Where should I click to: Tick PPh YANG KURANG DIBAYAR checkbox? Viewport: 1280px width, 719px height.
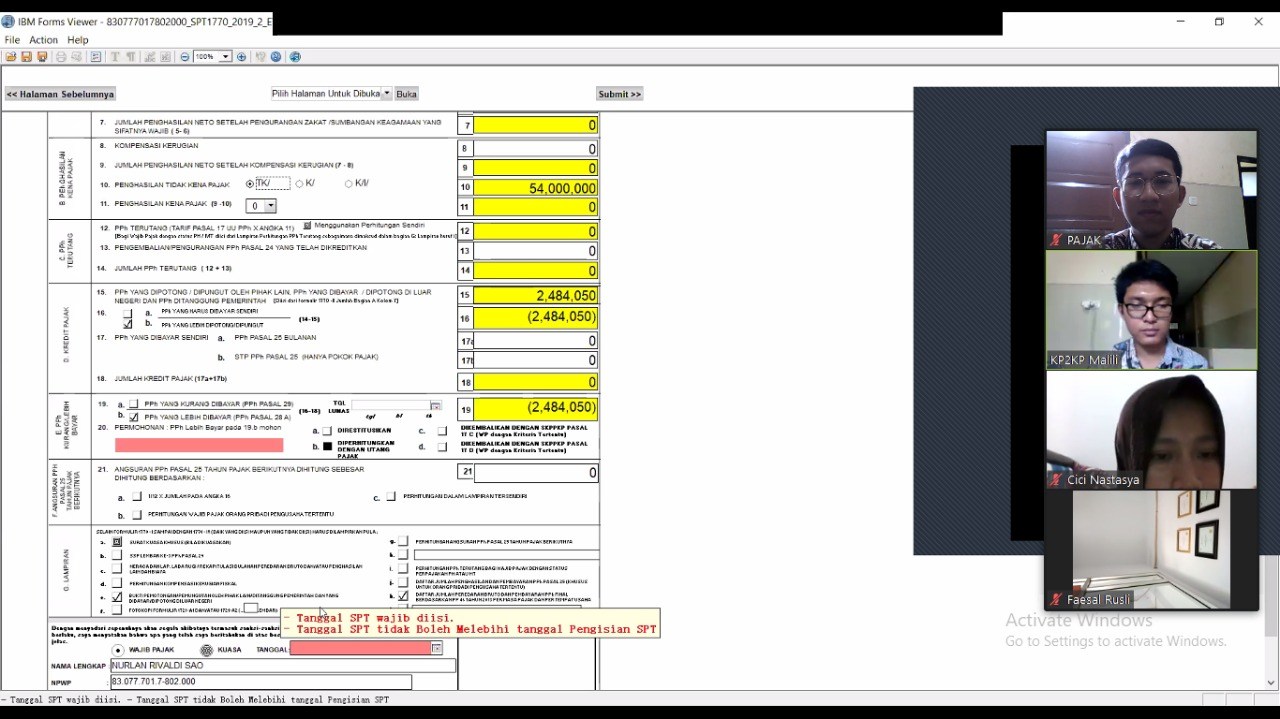pyautogui.click(x=134, y=404)
